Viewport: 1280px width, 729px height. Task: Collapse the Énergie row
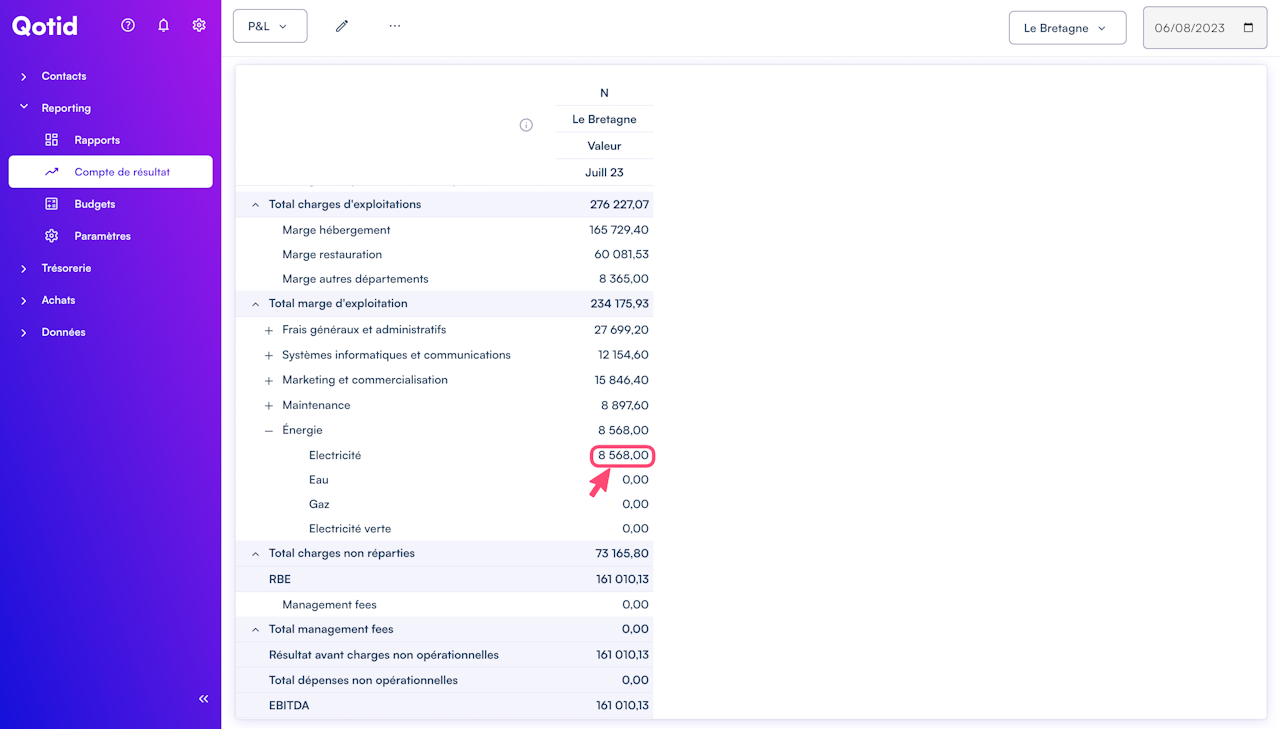click(x=268, y=430)
